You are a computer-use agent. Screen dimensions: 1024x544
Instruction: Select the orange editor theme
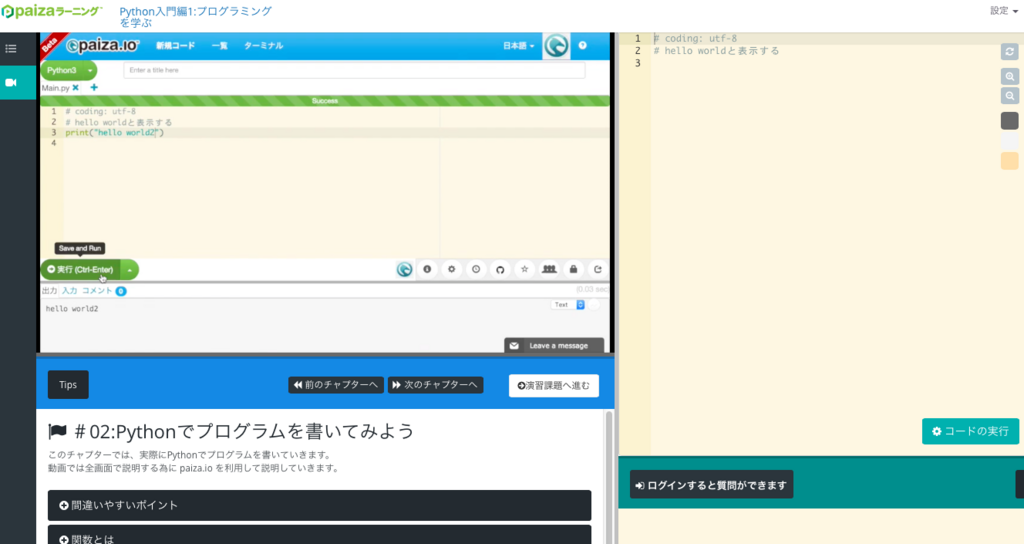[1010, 161]
